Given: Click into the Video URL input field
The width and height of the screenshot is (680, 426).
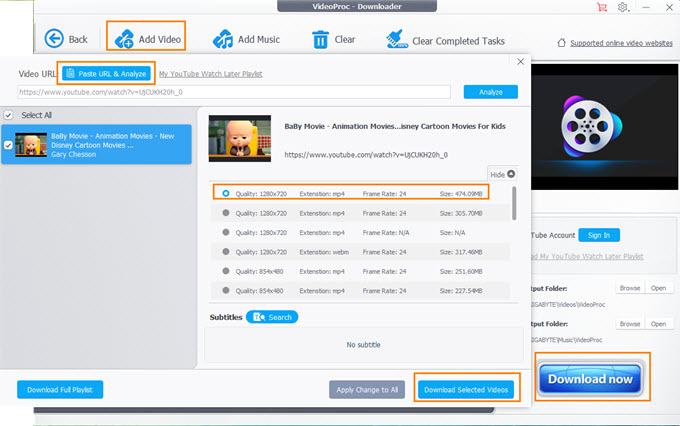Looking at the screenshot, I should click(x=234, y=92).
